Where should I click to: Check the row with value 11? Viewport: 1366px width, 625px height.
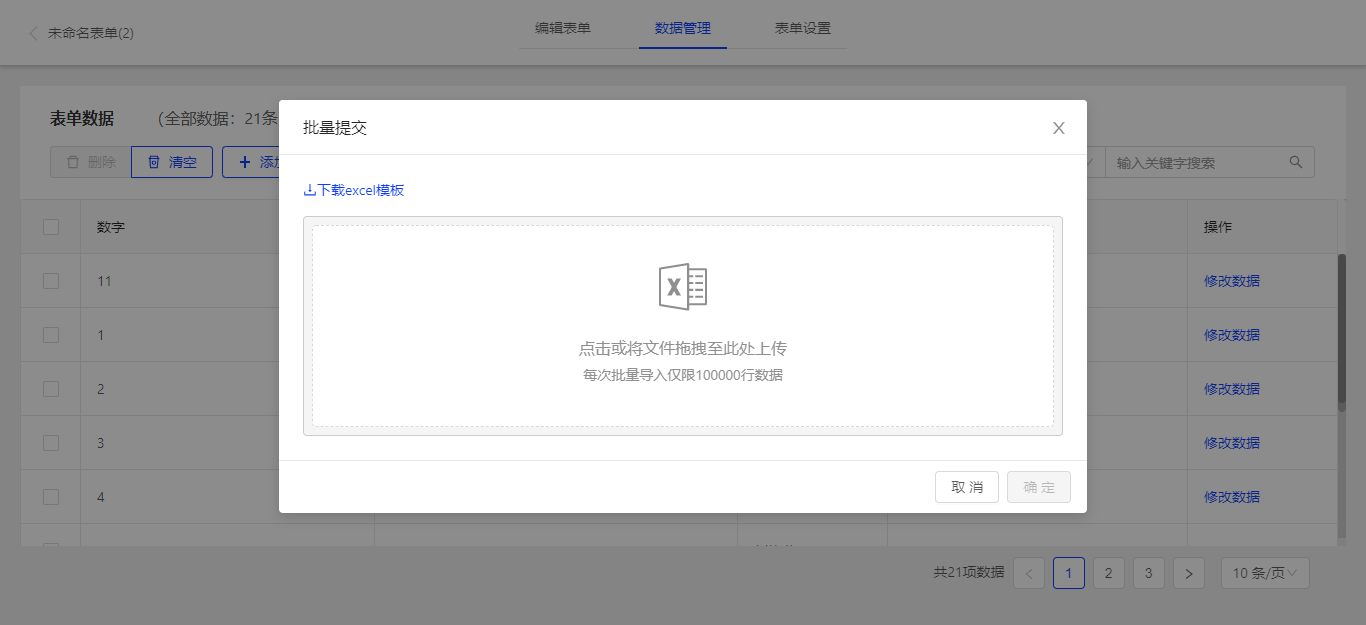point(51,281)
